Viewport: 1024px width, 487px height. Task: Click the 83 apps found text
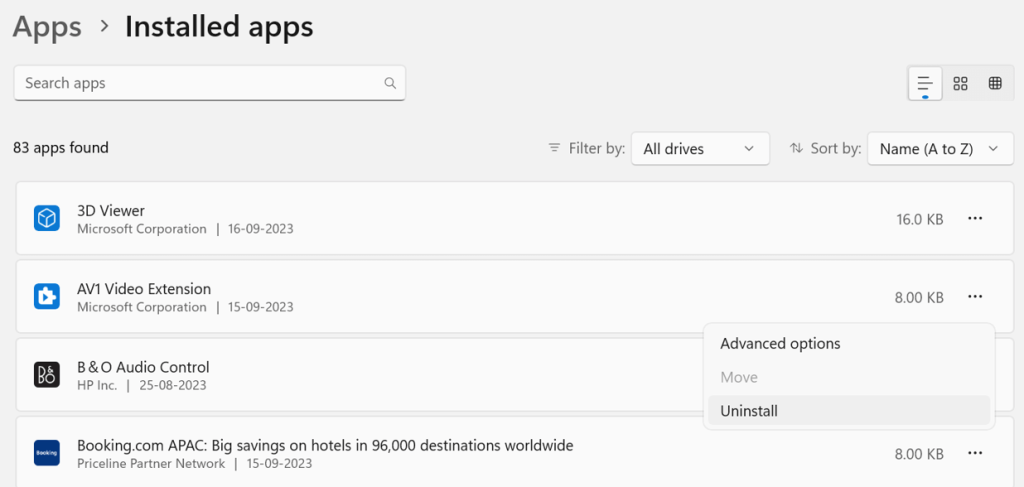pyautogui.click(x=61, y=148)
